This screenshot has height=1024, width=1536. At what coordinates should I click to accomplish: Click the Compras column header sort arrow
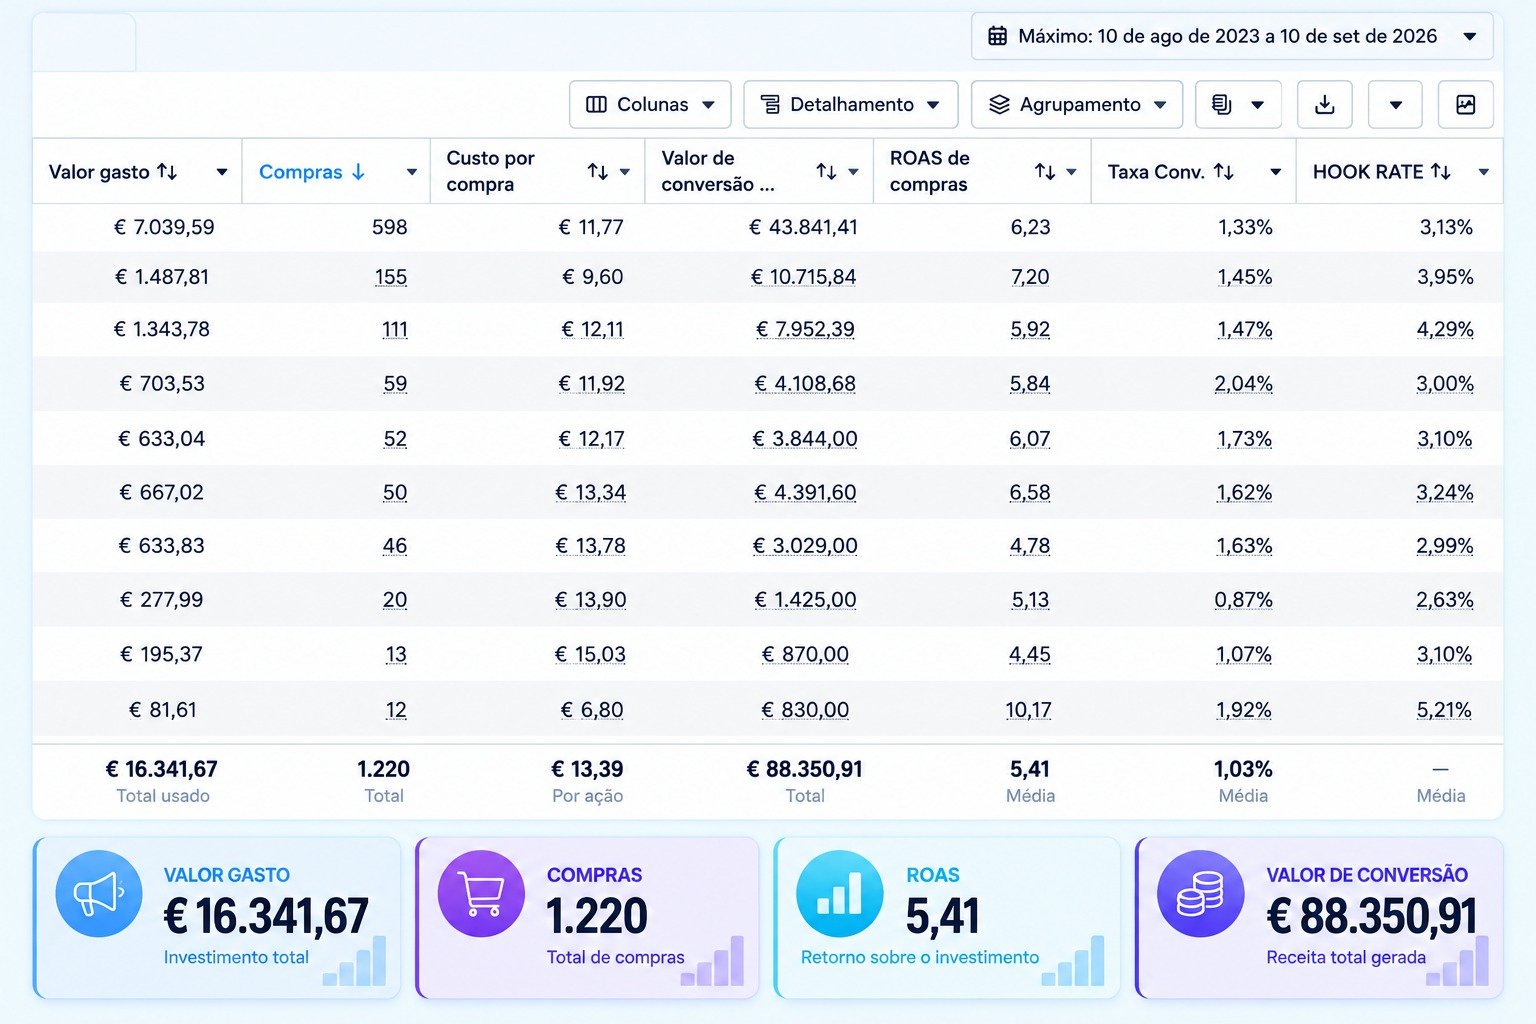click(x=358, y=172)
